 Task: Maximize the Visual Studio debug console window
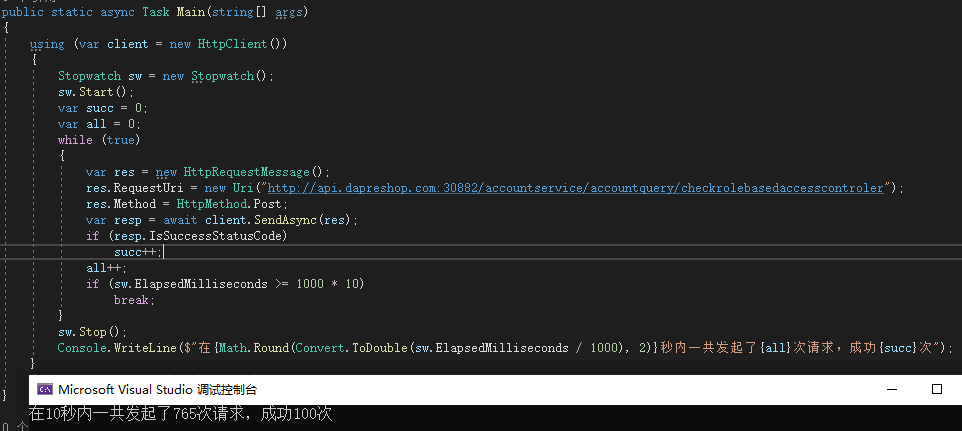936,389
